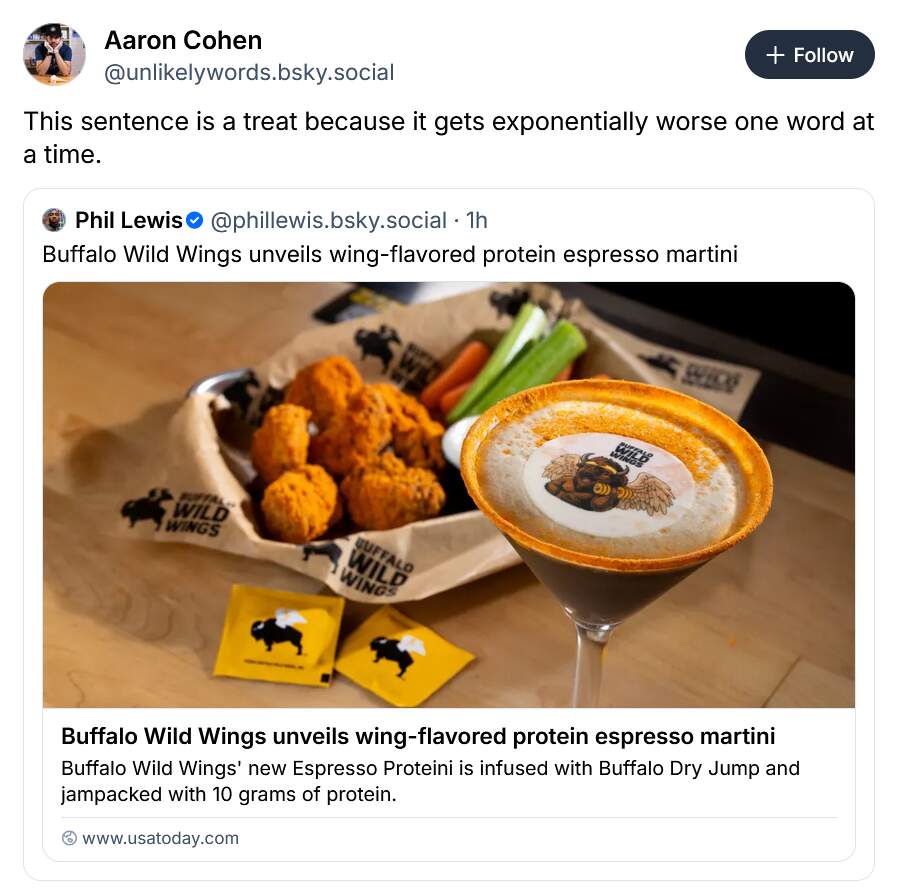
Task: Click Phil Lewis's small avatar
Action: (54, 220)
